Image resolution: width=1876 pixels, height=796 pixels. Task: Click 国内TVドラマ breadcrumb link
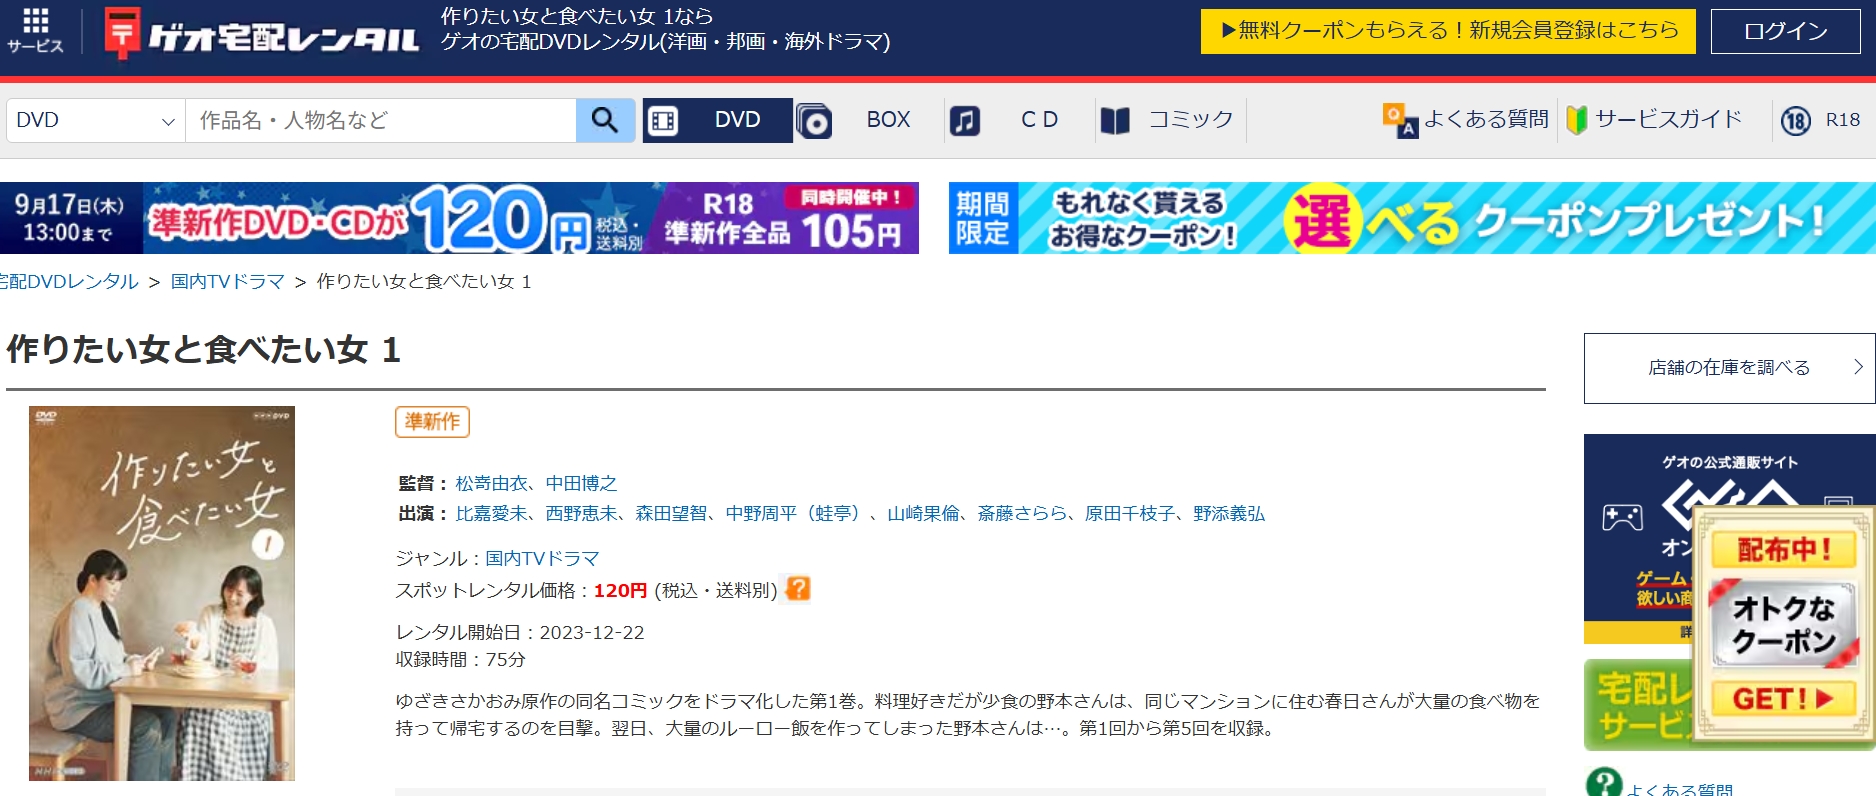228,282
